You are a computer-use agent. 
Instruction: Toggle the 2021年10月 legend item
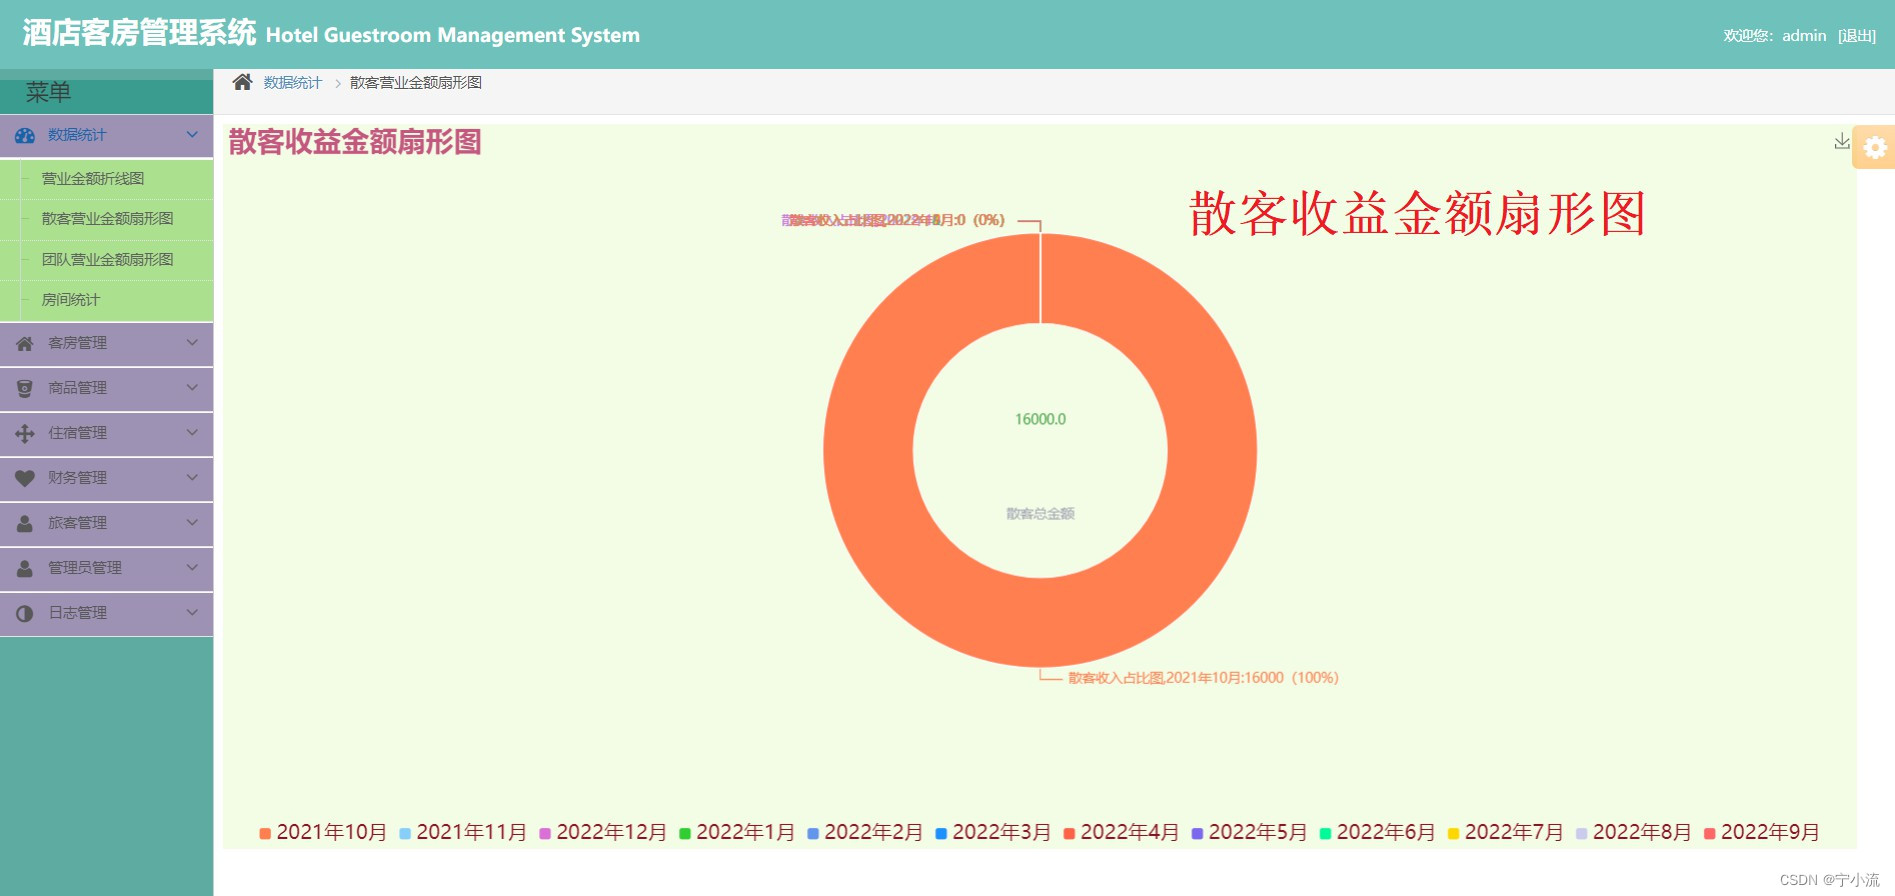322,832
